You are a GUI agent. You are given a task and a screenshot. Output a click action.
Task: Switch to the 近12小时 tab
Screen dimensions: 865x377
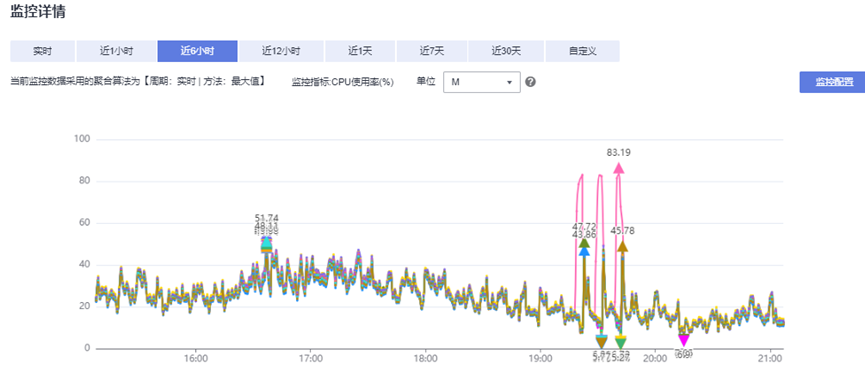coord(281,51)
